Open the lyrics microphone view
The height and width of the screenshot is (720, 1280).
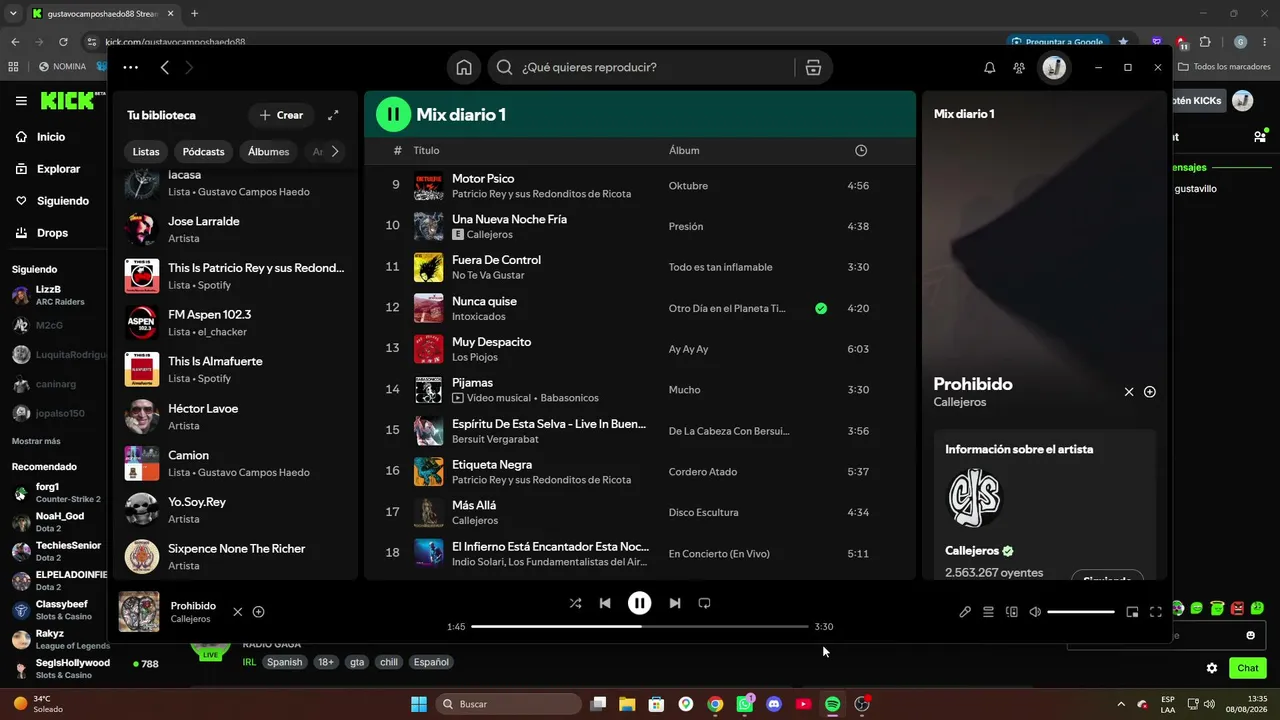tap(965, 612)
